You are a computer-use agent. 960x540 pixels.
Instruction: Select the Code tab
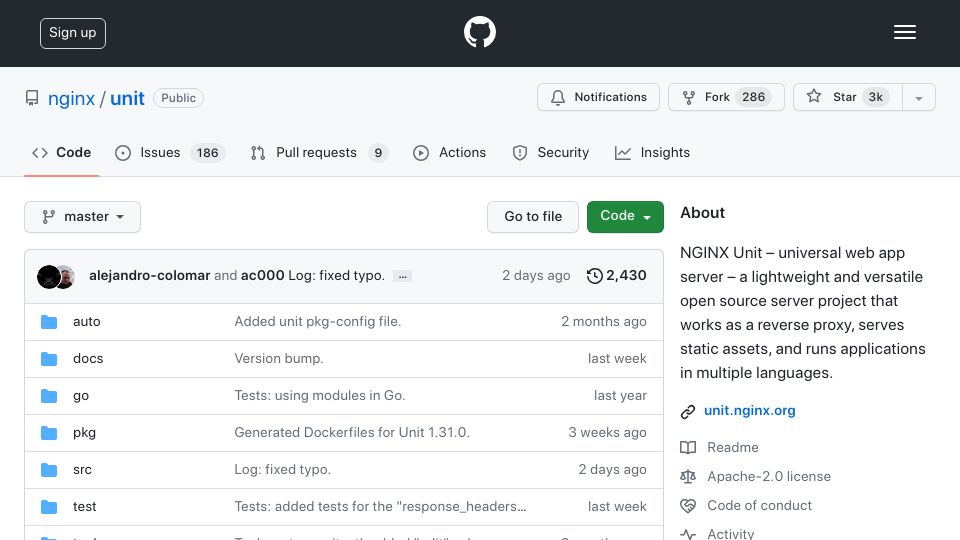point(62,153)
